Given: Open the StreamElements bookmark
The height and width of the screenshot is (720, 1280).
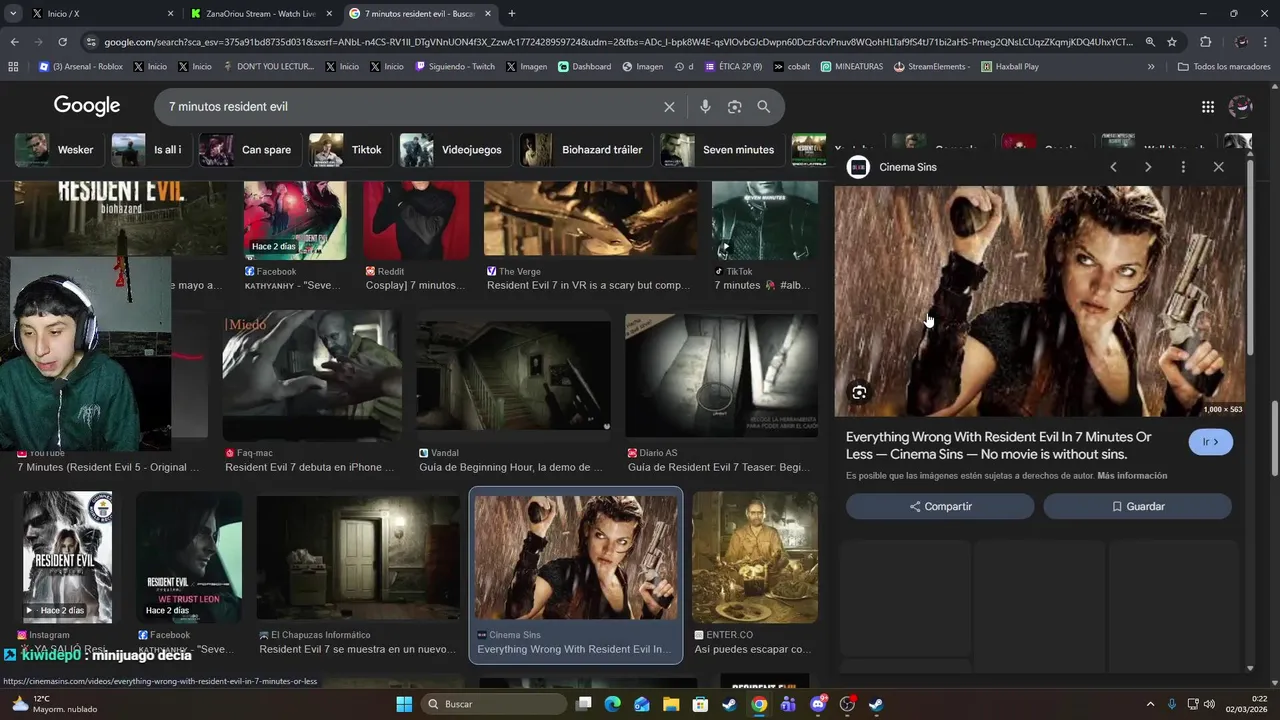Looking at the screenshot, I should click(932, 67).
